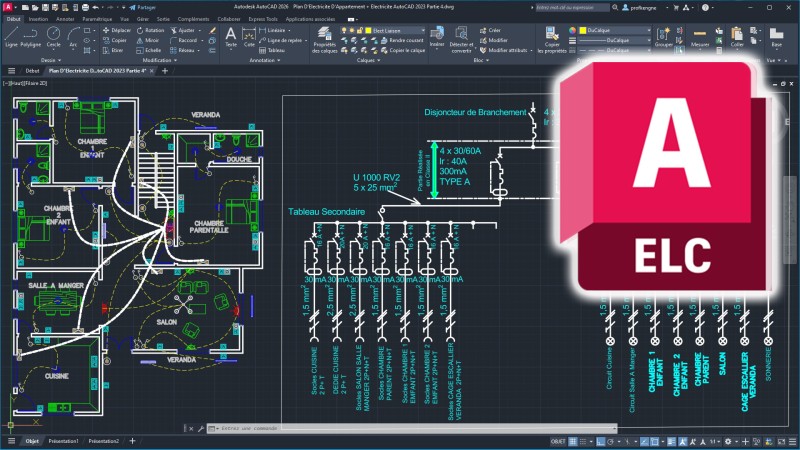Insert a Tableau table
The width and height of the screenshot is (800, 450).
point(272,51)
